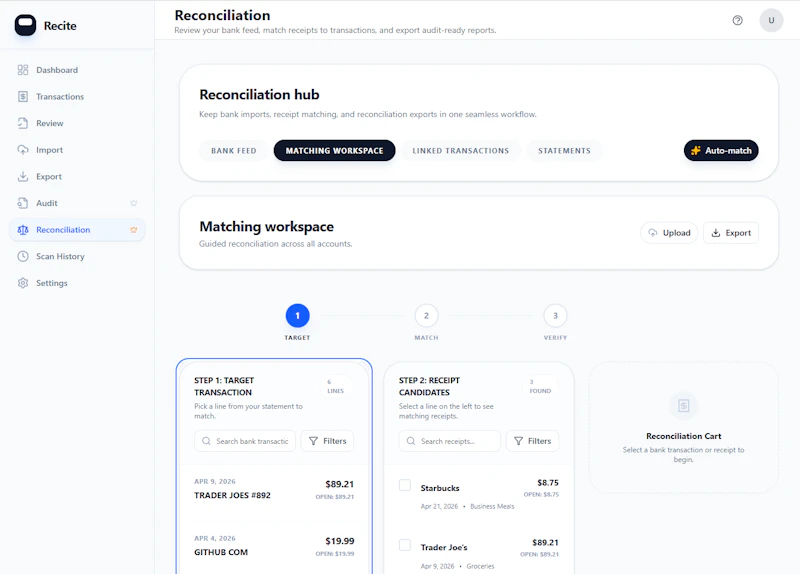
Task: Click the $89.21 amount on TRADER JOES #892
Action: (x=339, y=484)
